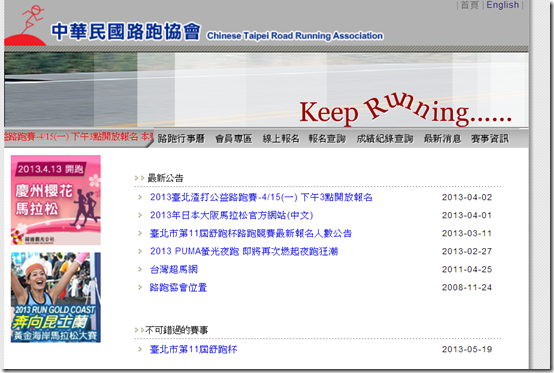Open the 台灣超馬網 link
This screenshot has width=554, height=373.
pyautogui.click(x=173, y=270)
